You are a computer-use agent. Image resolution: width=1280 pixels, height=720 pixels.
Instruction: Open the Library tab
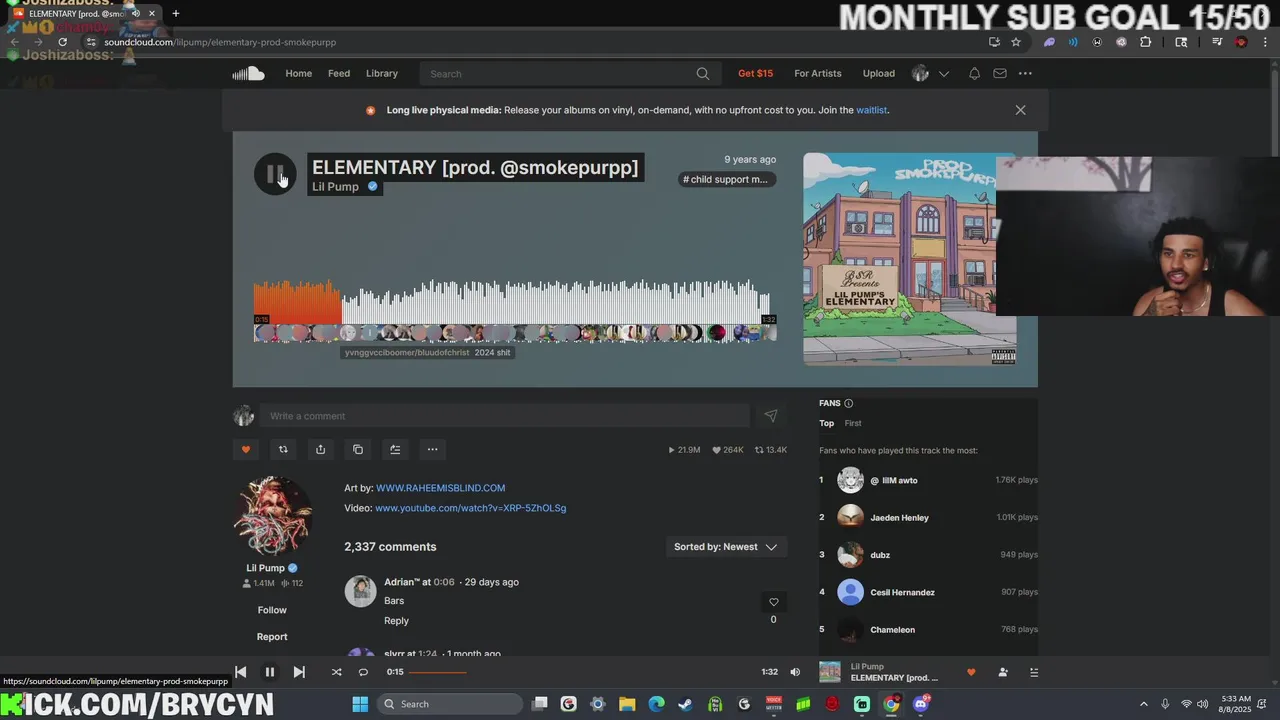[x=382, y=73]
